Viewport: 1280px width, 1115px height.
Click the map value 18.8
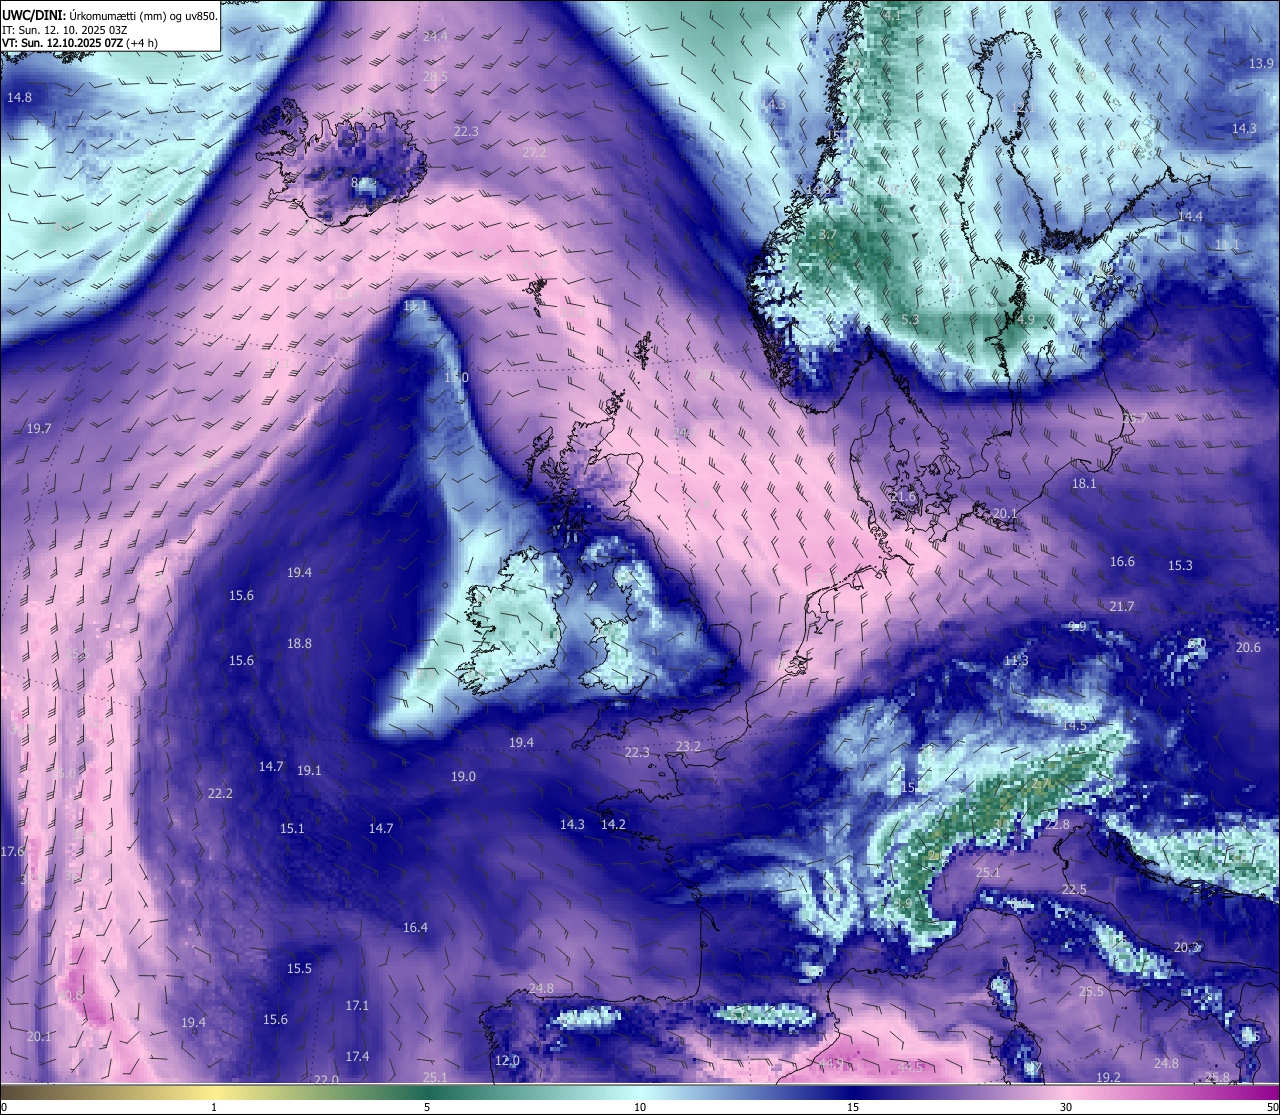click(x=299, y=644)
